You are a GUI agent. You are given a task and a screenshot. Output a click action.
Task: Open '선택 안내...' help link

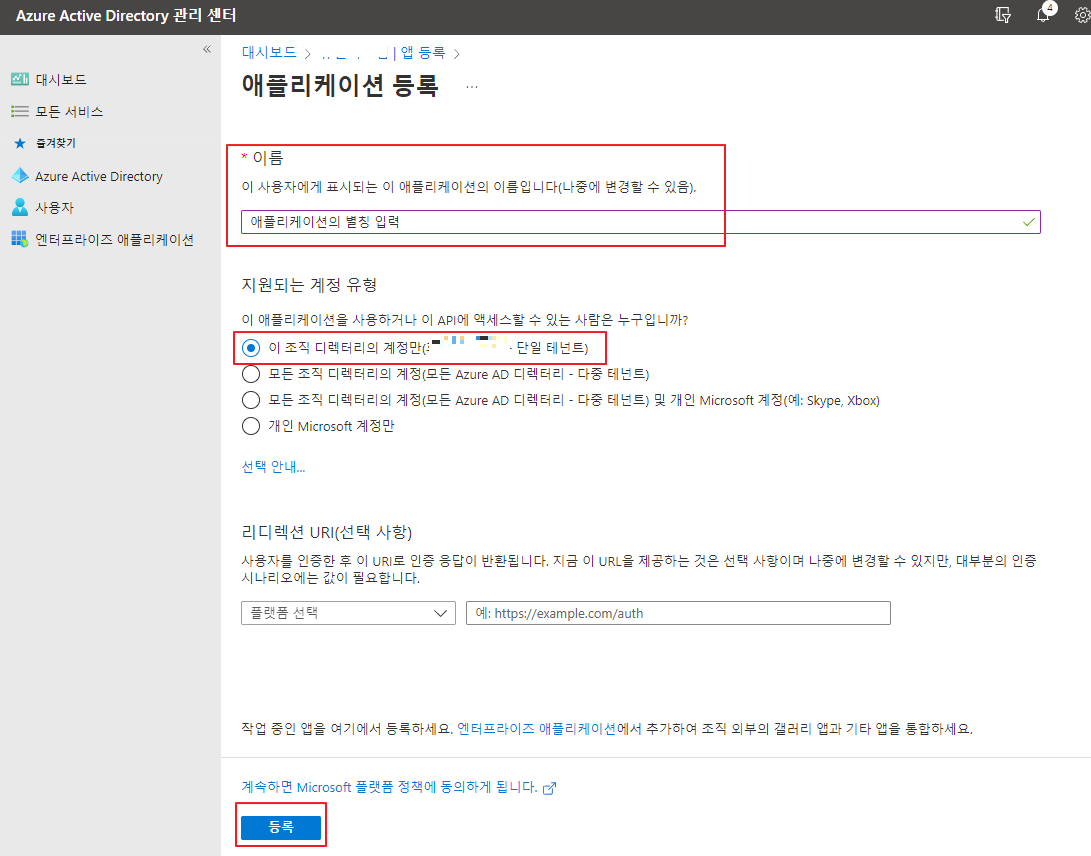[x=273, y=466]
